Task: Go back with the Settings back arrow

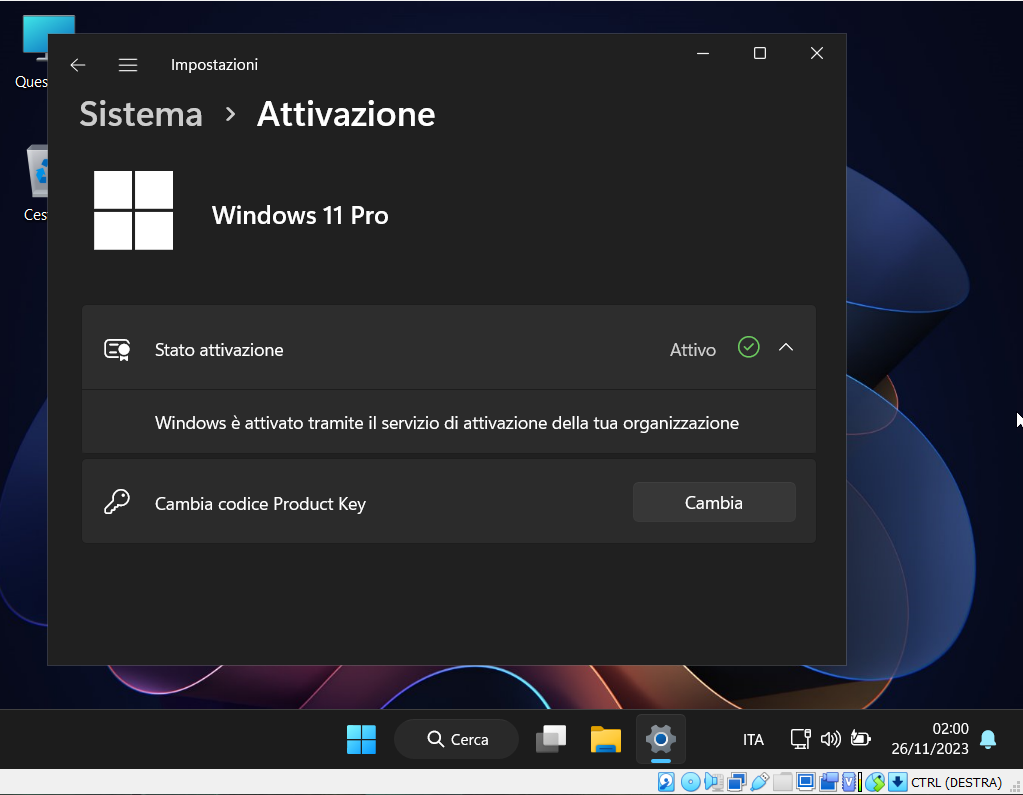Action: click(78, 65)
